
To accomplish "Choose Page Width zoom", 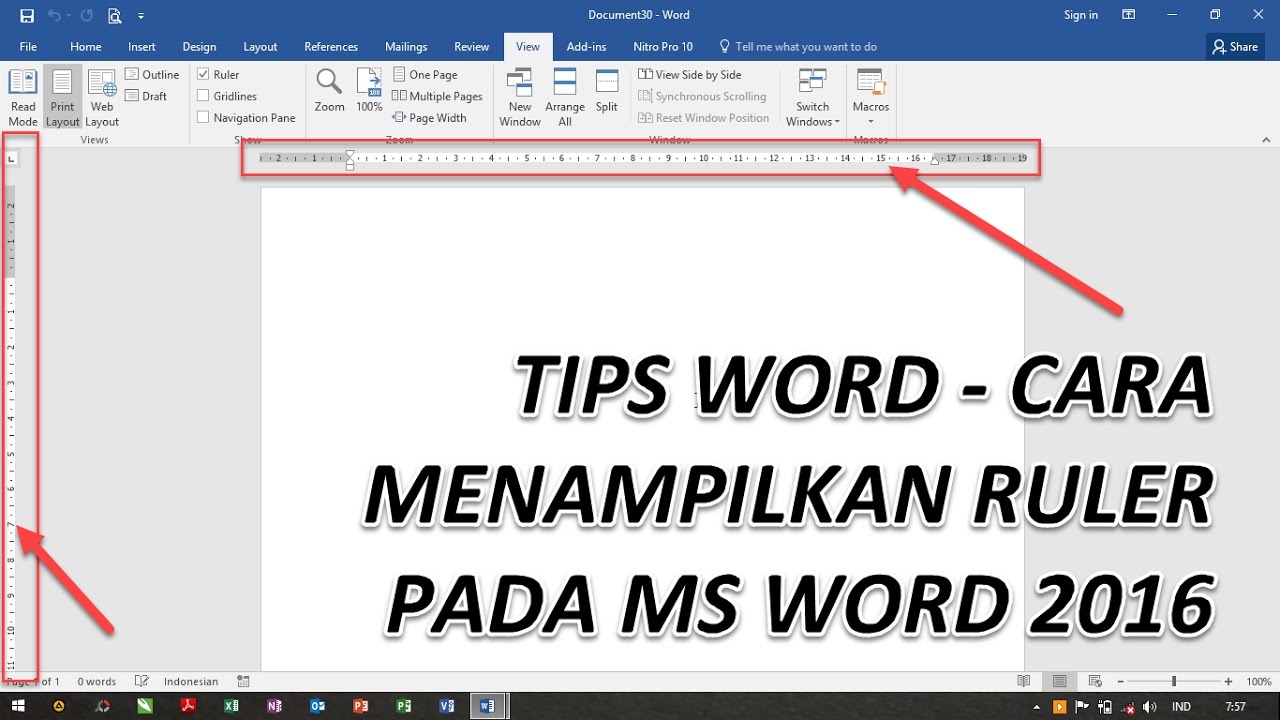I will 430,118.
